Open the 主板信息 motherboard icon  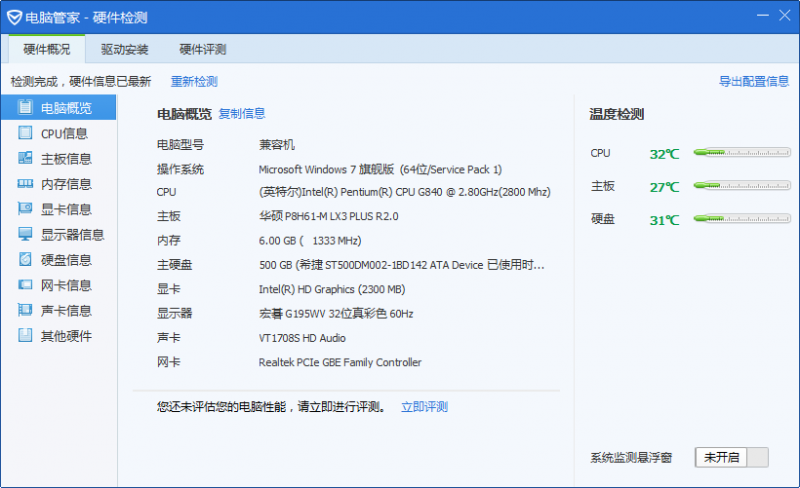click(24, 158)
